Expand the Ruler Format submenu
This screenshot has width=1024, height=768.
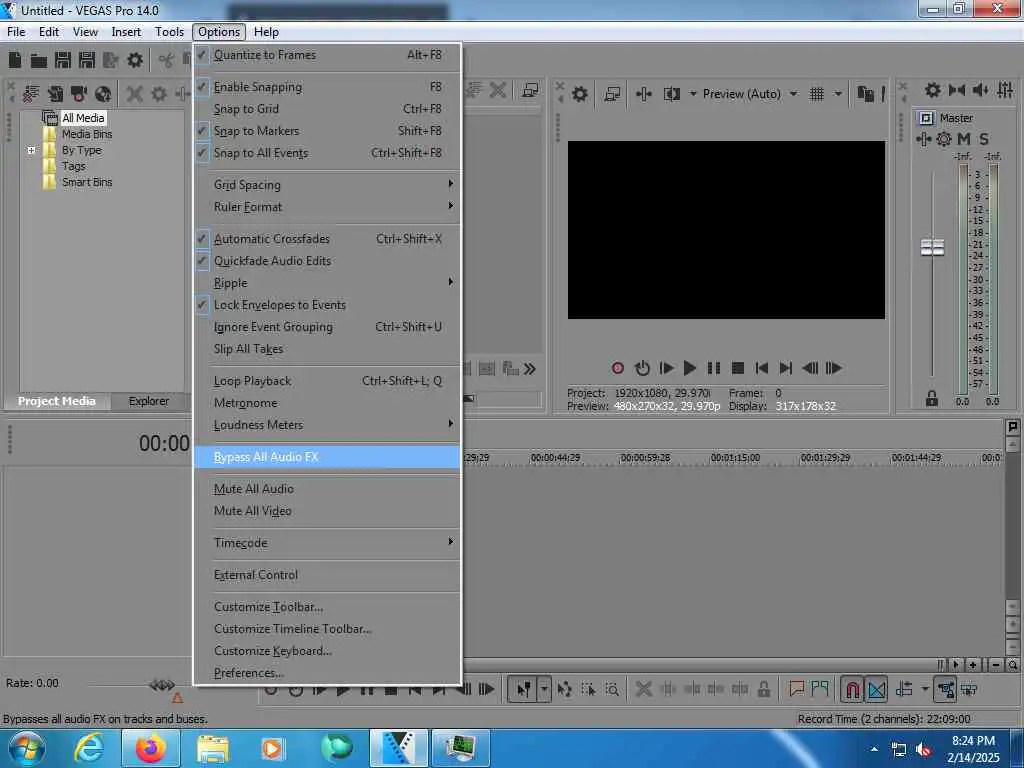[x=327, y=207]
